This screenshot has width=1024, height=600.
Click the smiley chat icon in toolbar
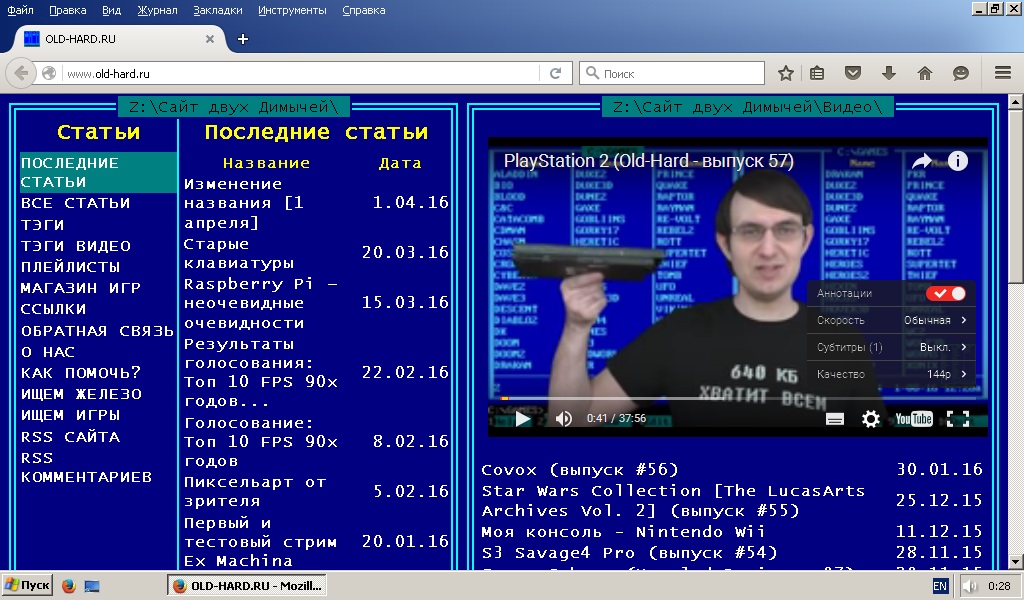coord(961,73)
